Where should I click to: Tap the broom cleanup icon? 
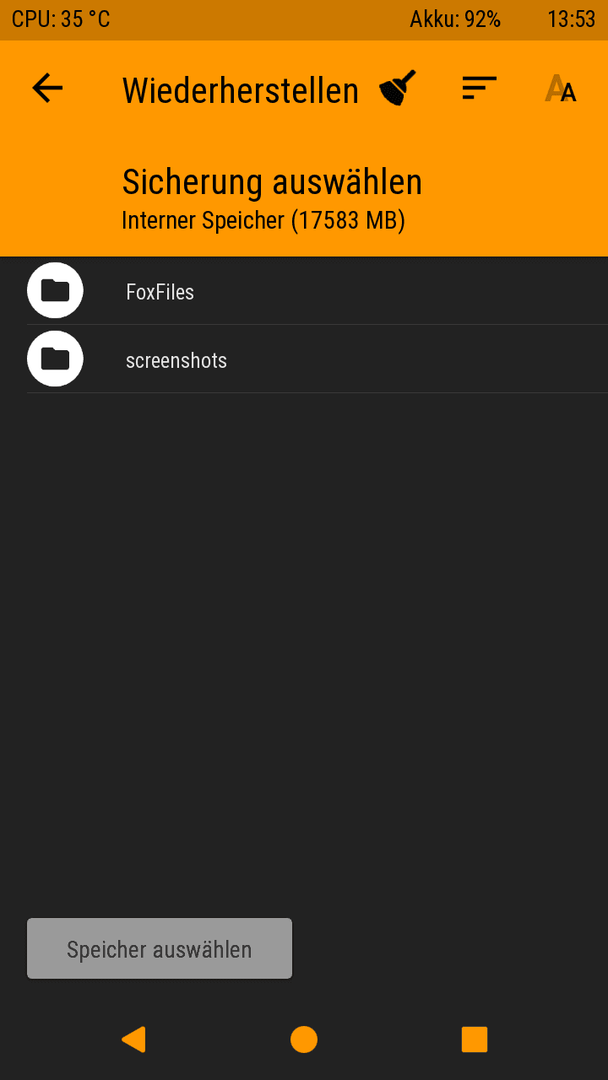tap(398, 88)
